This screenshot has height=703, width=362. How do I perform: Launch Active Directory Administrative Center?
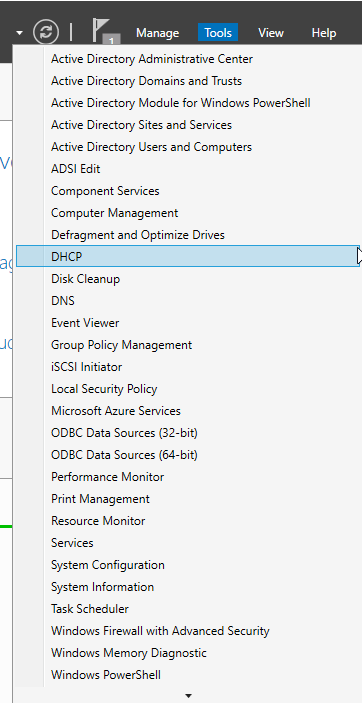tap(188, 59)
